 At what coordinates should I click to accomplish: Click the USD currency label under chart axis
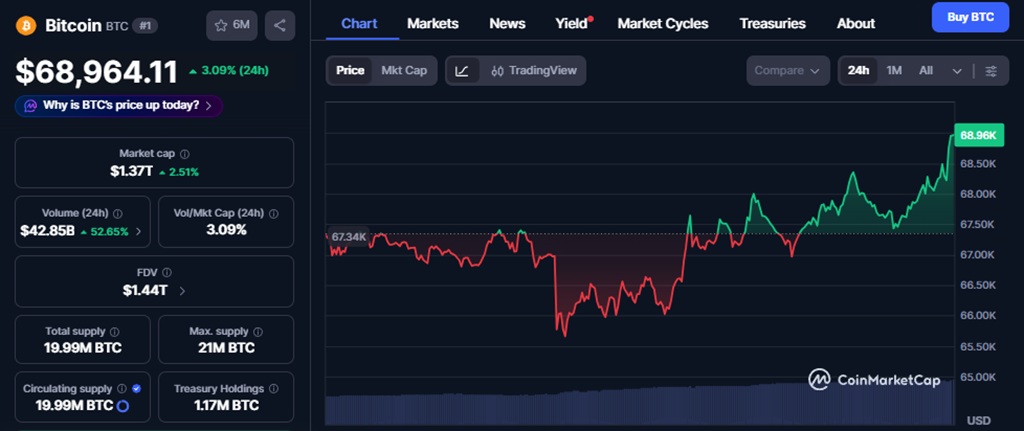(978, 420)
